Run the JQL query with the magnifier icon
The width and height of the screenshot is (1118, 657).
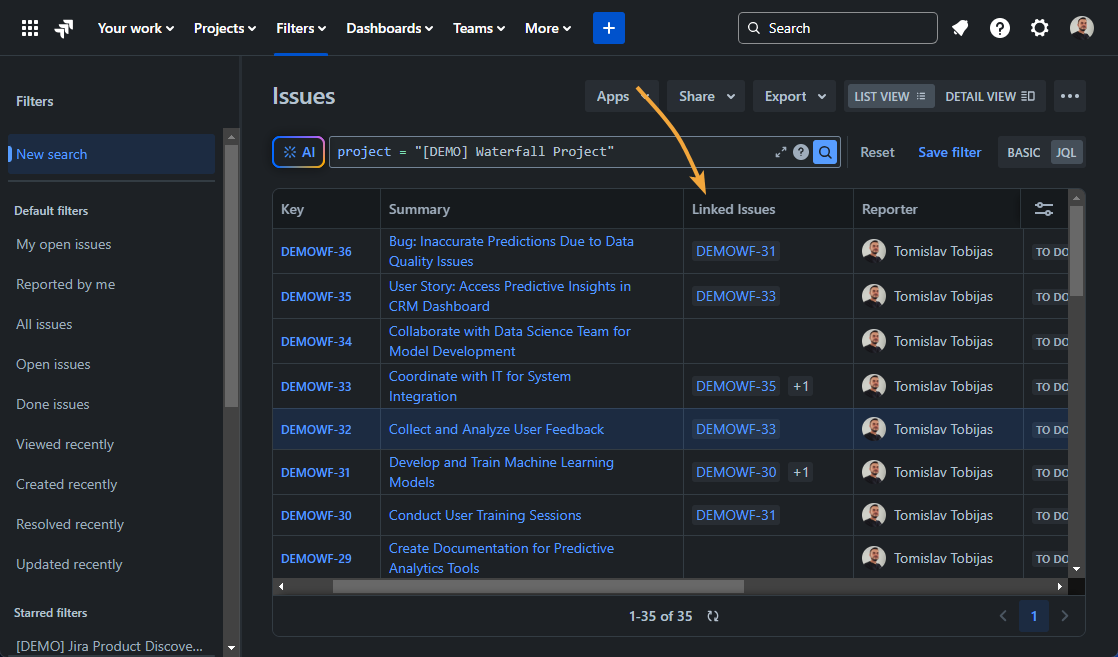click(x=824, y=151)
